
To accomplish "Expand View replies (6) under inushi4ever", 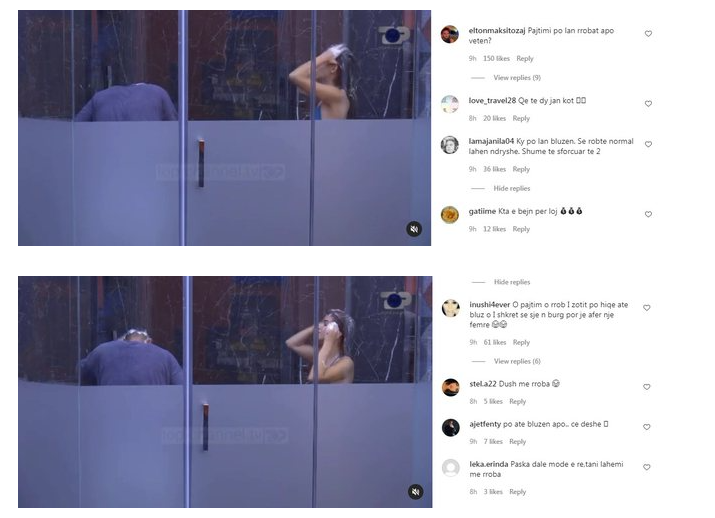I will 517,361.
